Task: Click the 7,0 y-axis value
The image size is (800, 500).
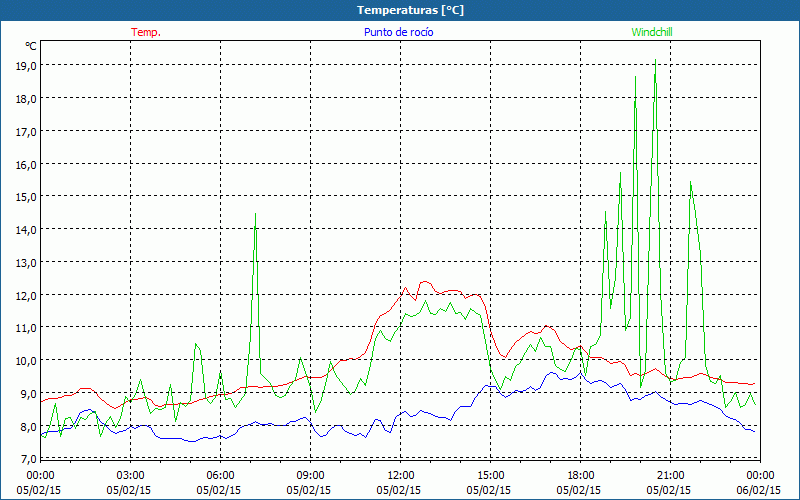Action: click(29, 459)
